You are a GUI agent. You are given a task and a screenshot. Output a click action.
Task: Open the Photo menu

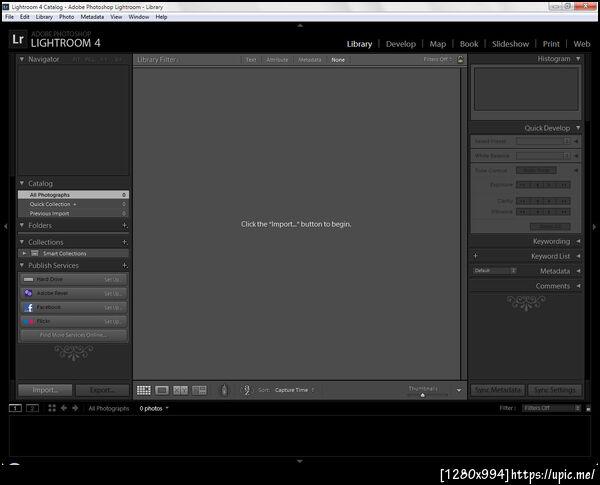tap(67, 17)
